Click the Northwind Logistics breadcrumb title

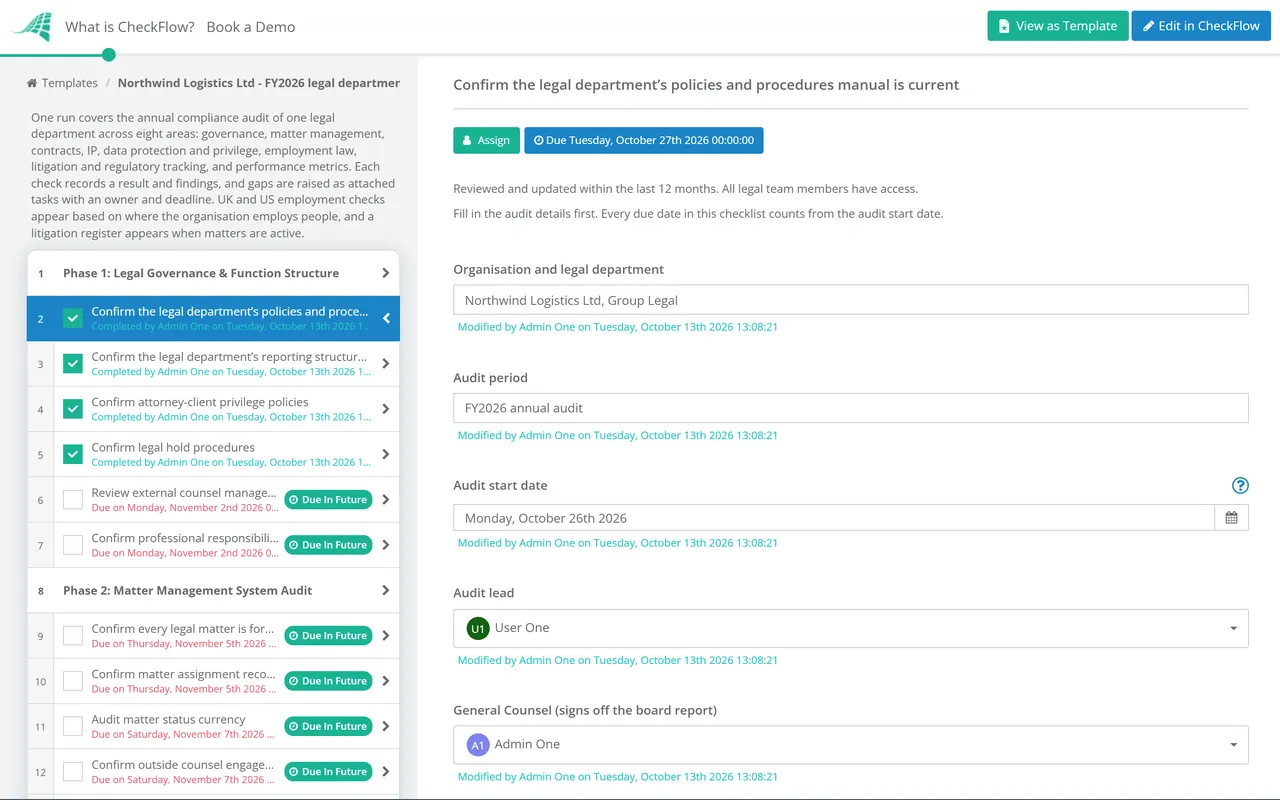click(x=259, y=83)
